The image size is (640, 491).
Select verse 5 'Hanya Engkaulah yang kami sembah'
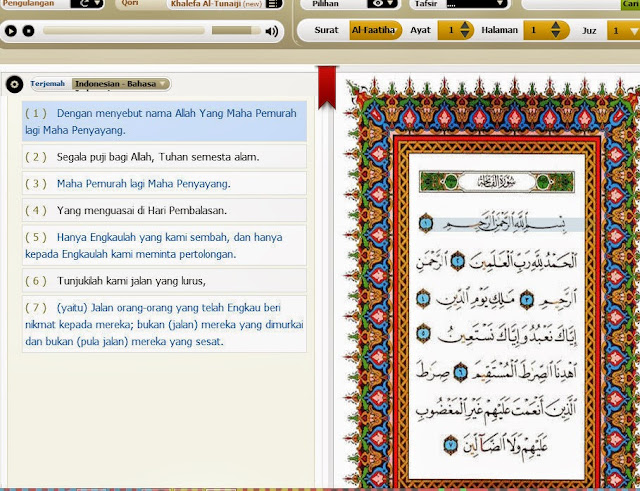tap(164, 245)
